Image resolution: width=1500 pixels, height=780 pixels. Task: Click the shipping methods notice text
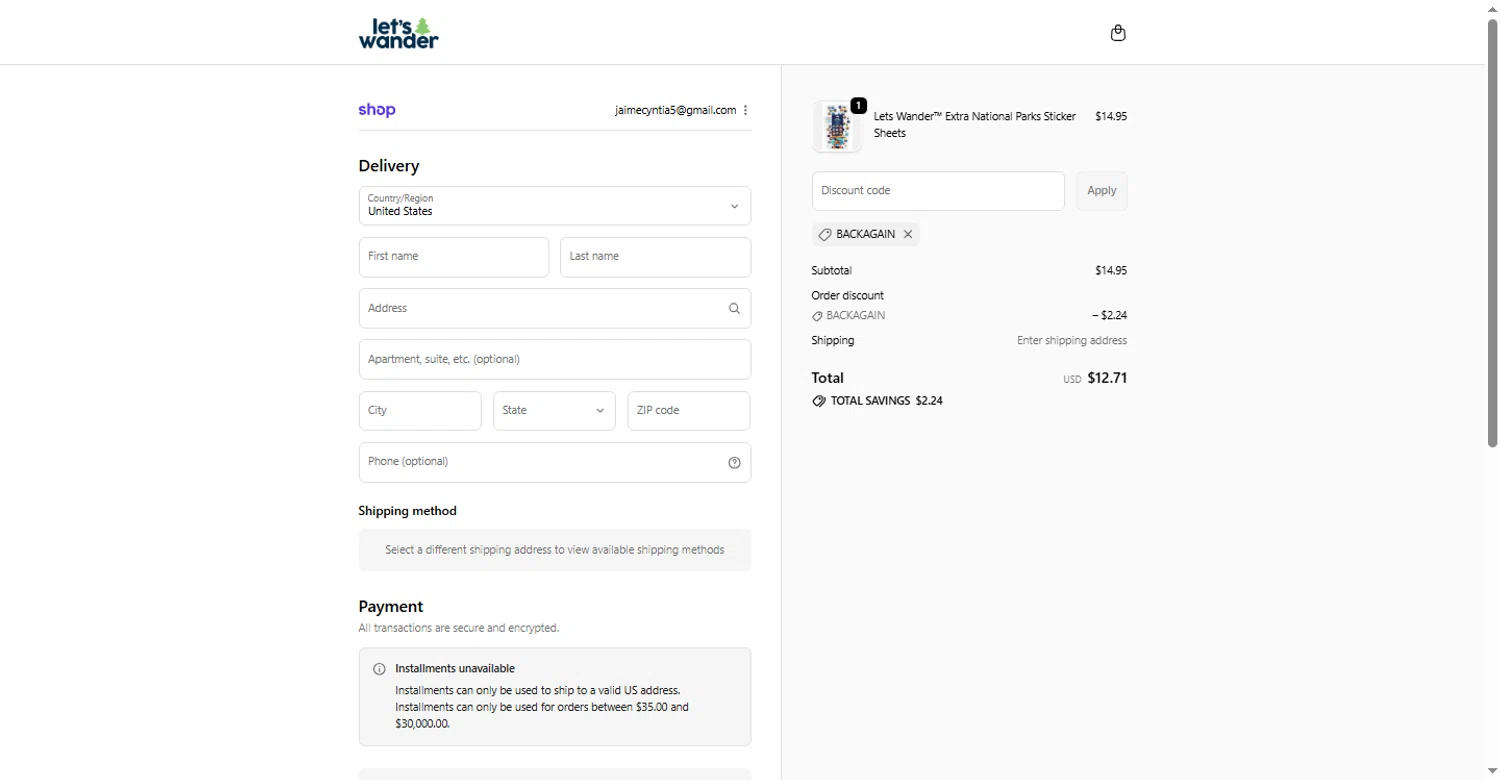[555, 550]
